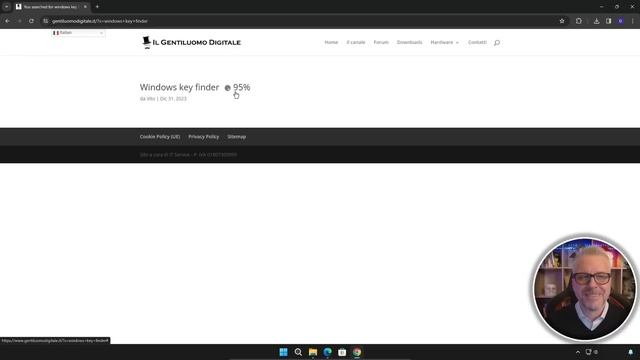Screen dimensions: 640x360
Task: Open the 'Windows key finder' article title
Action: coord(180,87)
